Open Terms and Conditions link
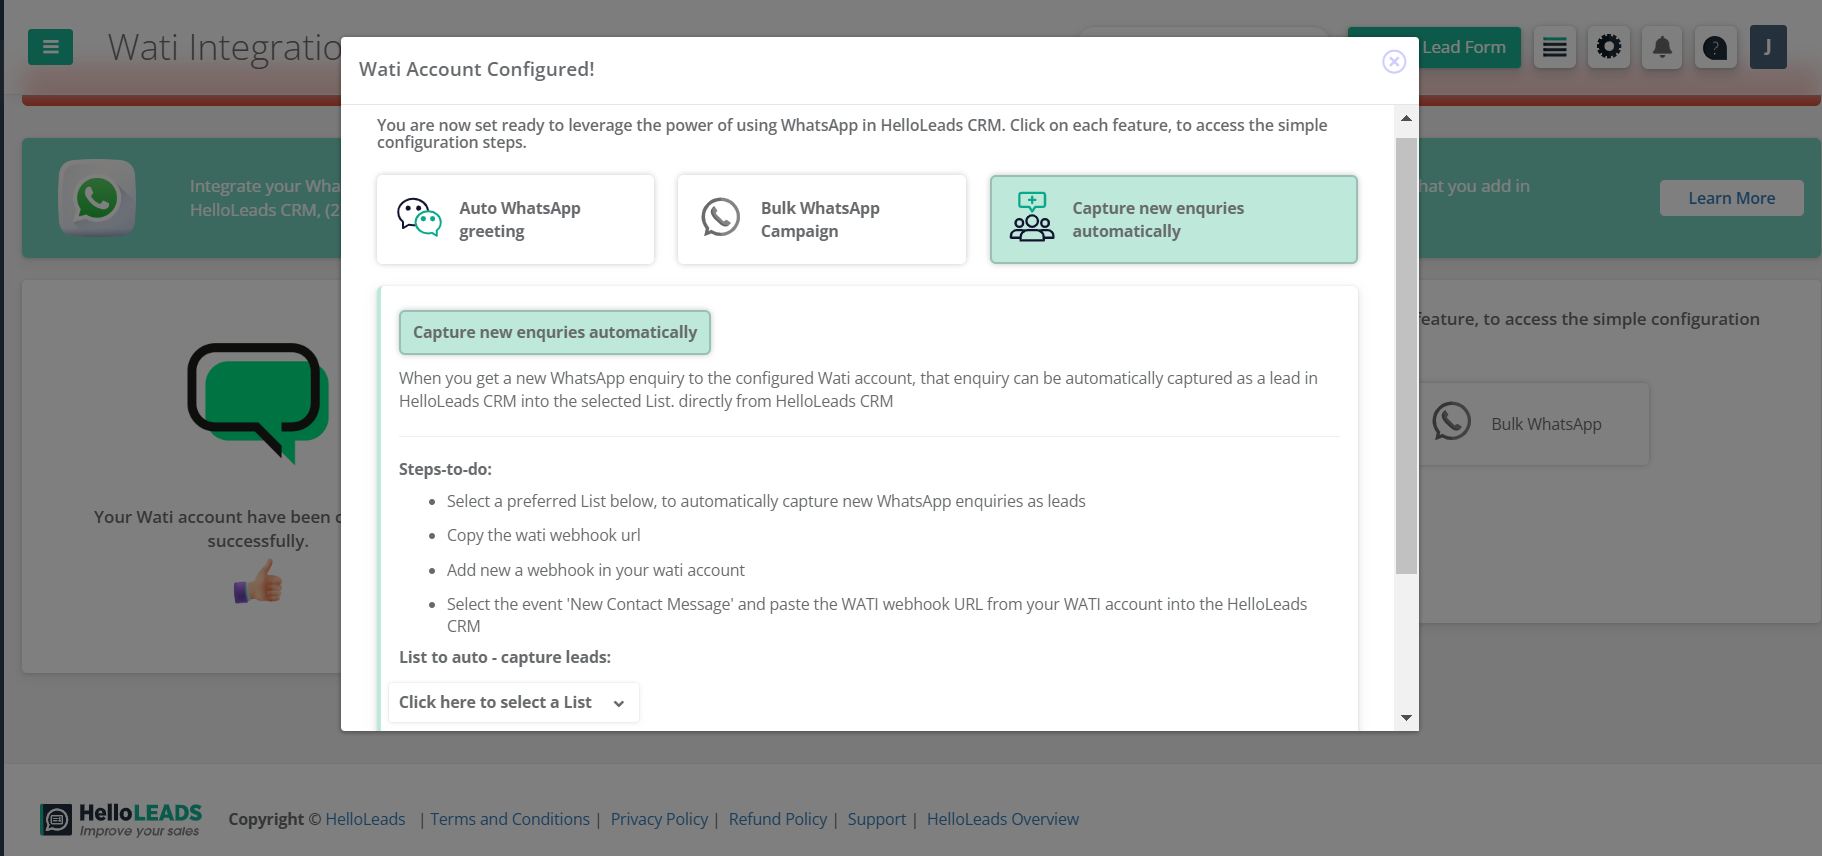The height and width of the screenshot is (856, 1822). click(x=510, y=819)
